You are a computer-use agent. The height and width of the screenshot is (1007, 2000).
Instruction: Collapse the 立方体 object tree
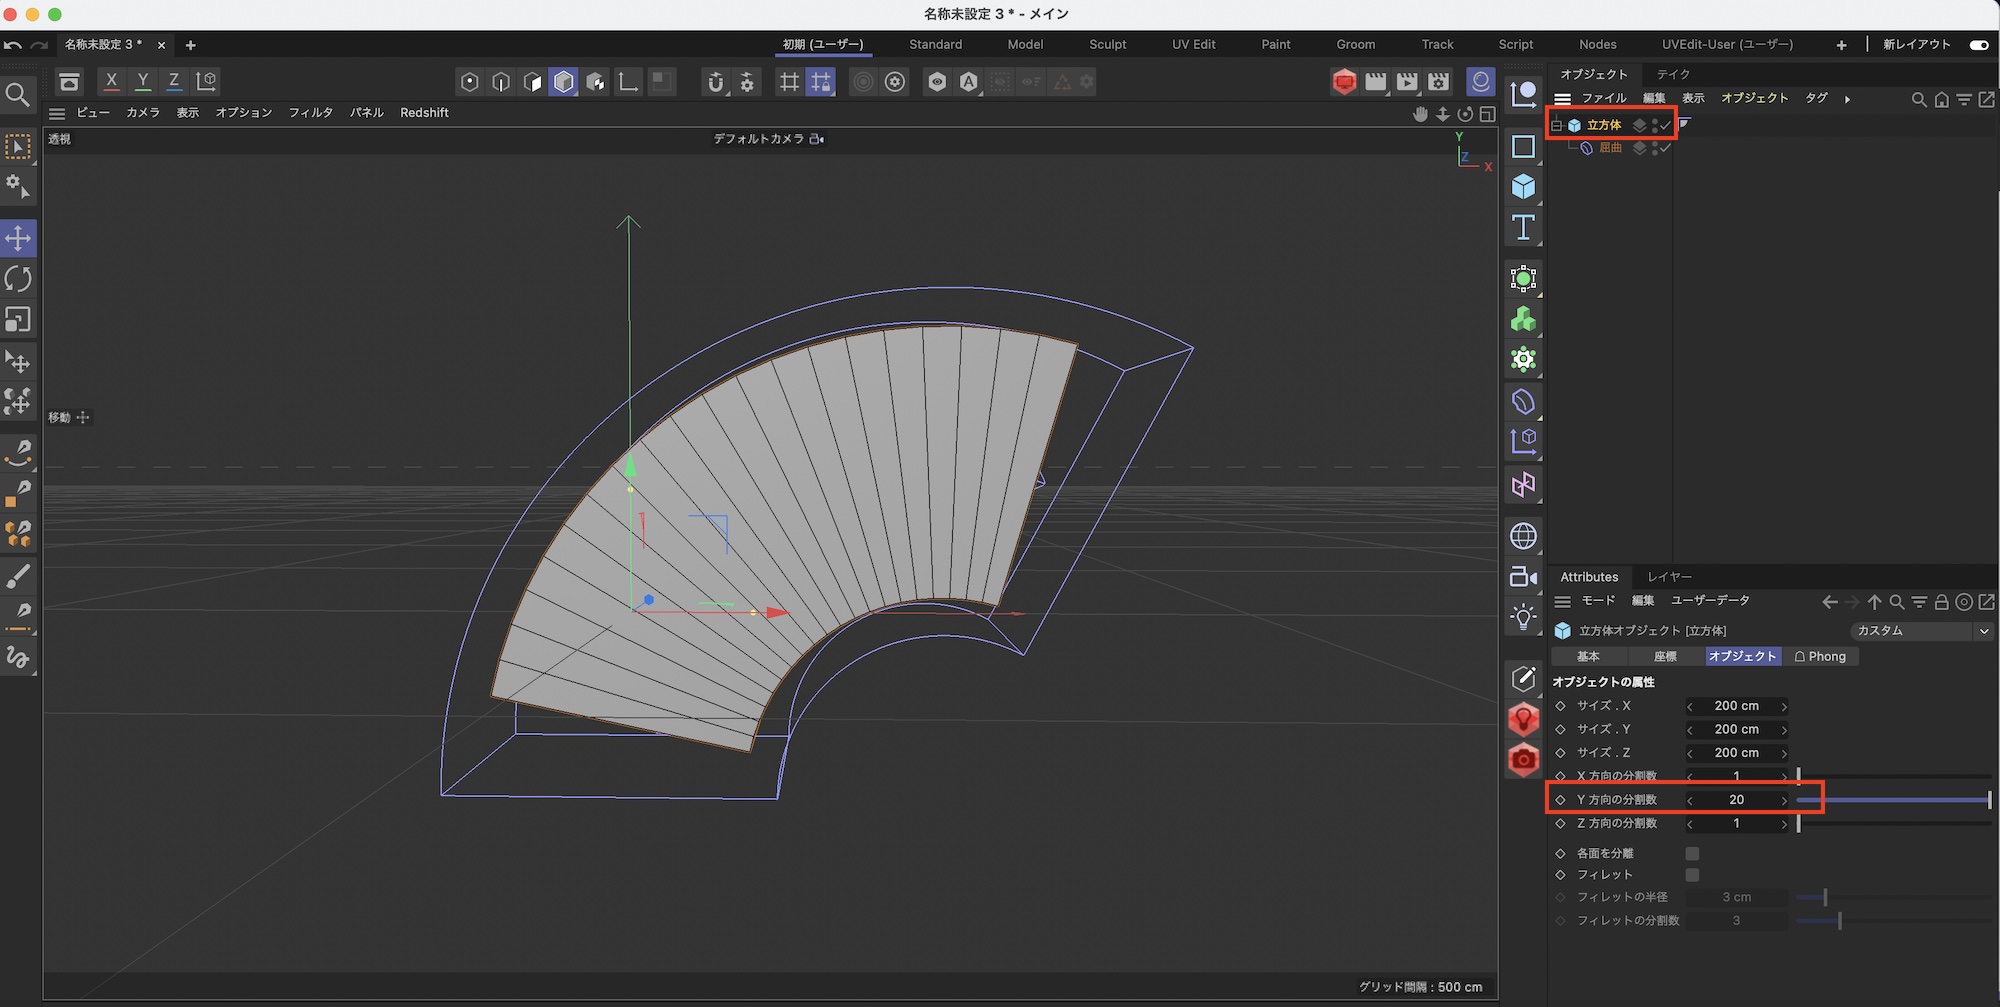point(1557,125)
